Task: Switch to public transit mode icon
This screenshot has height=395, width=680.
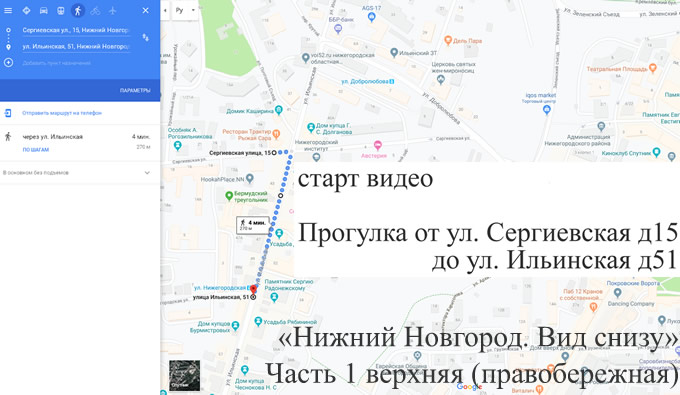Action: (x=61, y=10)
